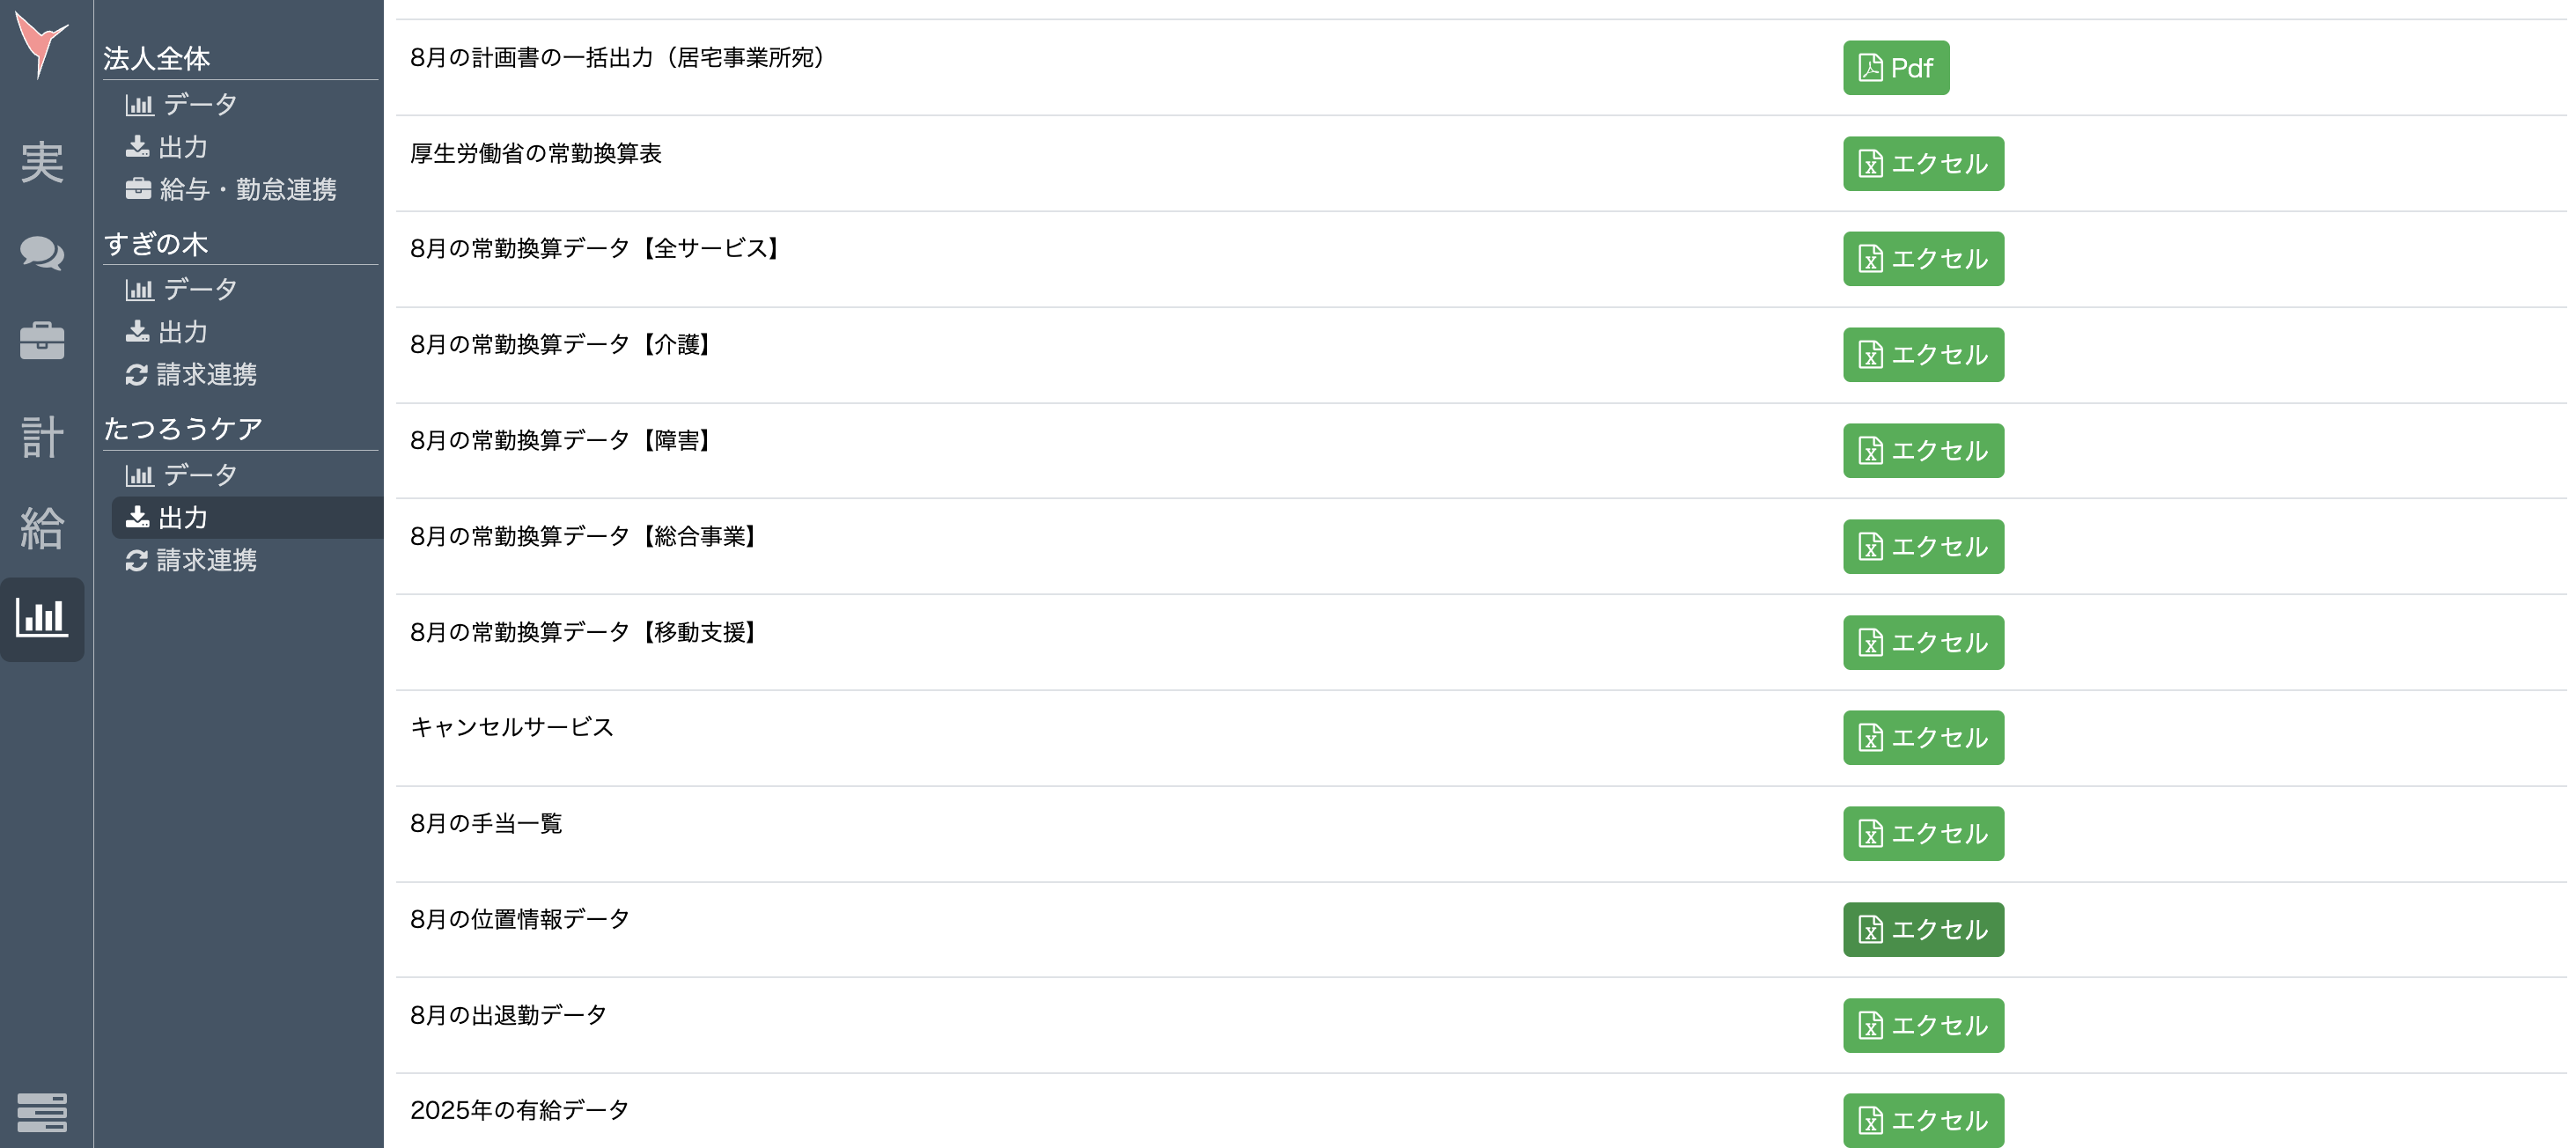Click the hummingbird logo icon
This screenshot has width=2576, height=1148.
coord(41,44)
